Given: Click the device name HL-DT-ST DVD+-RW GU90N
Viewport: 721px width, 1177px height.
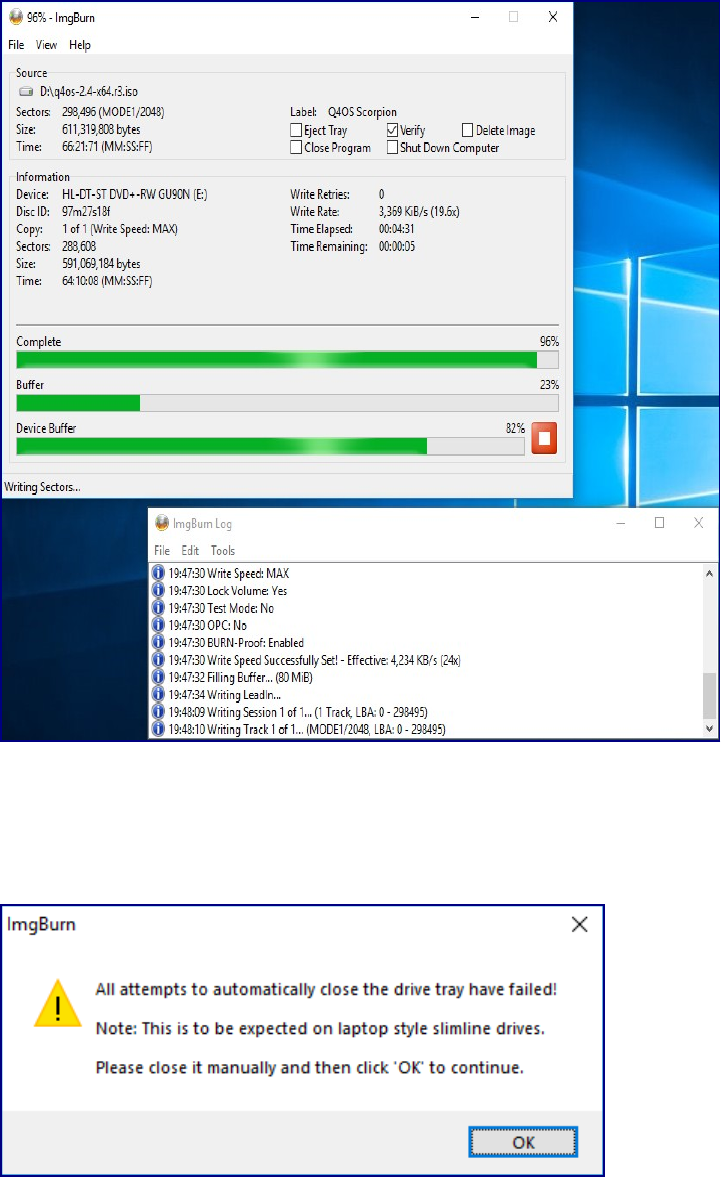Looking at the screenshot, I should click(134, 194).
